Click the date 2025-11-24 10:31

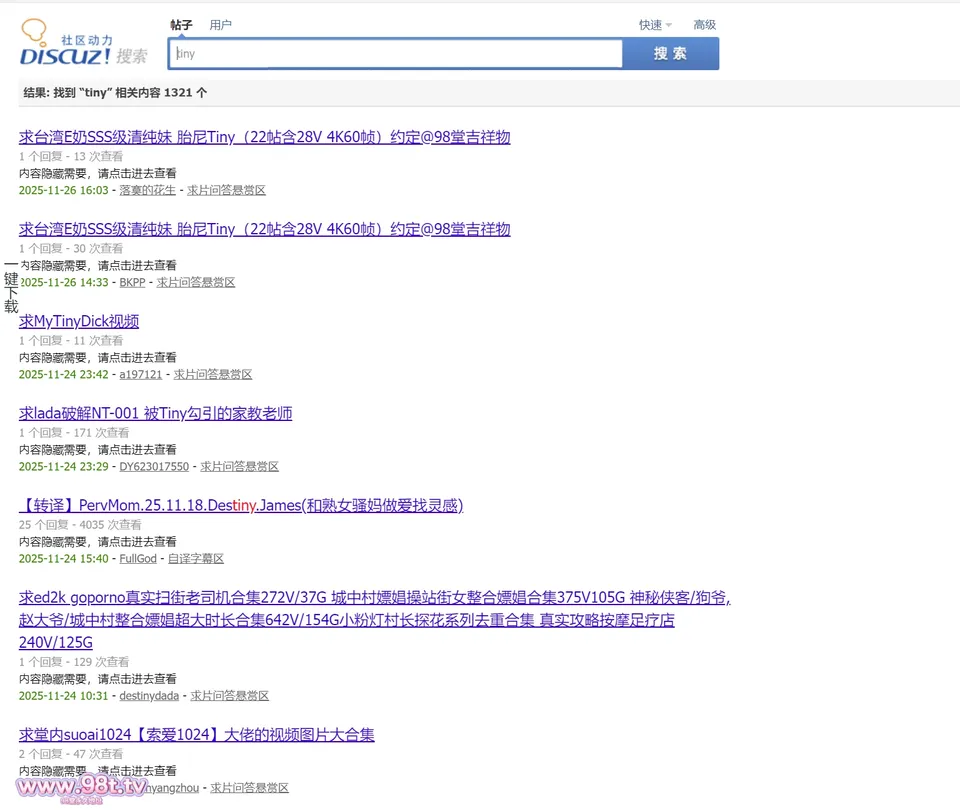(x=64, y=696)
